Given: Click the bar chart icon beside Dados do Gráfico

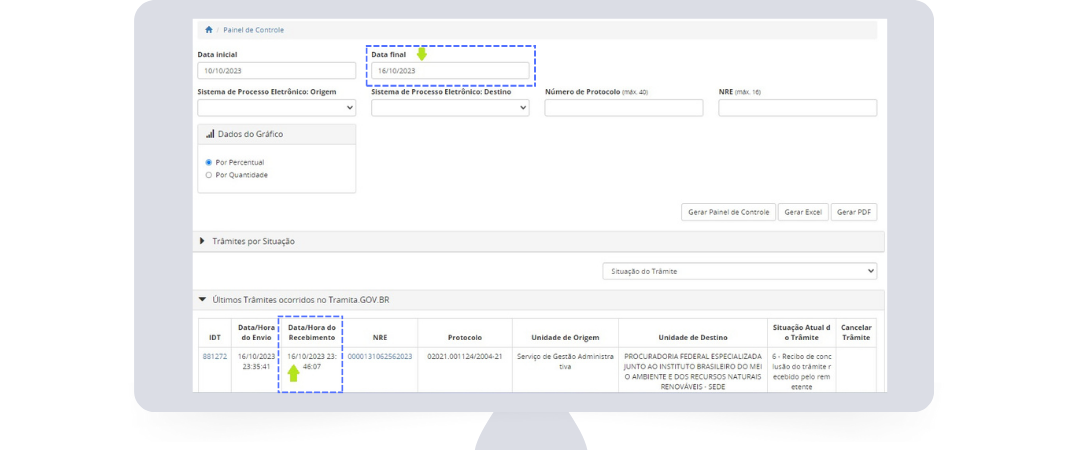Looking at the screenshot, I should pos(210,134).
